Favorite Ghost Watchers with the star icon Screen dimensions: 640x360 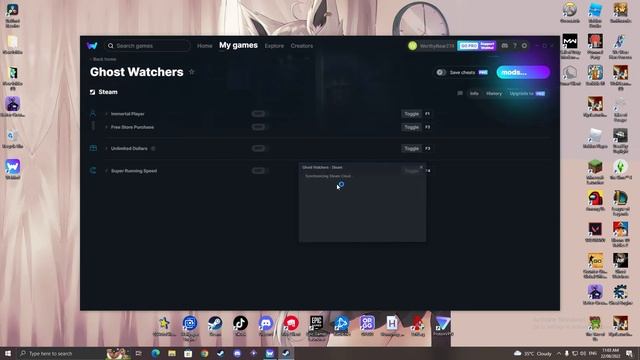click(x=191, y=72)
